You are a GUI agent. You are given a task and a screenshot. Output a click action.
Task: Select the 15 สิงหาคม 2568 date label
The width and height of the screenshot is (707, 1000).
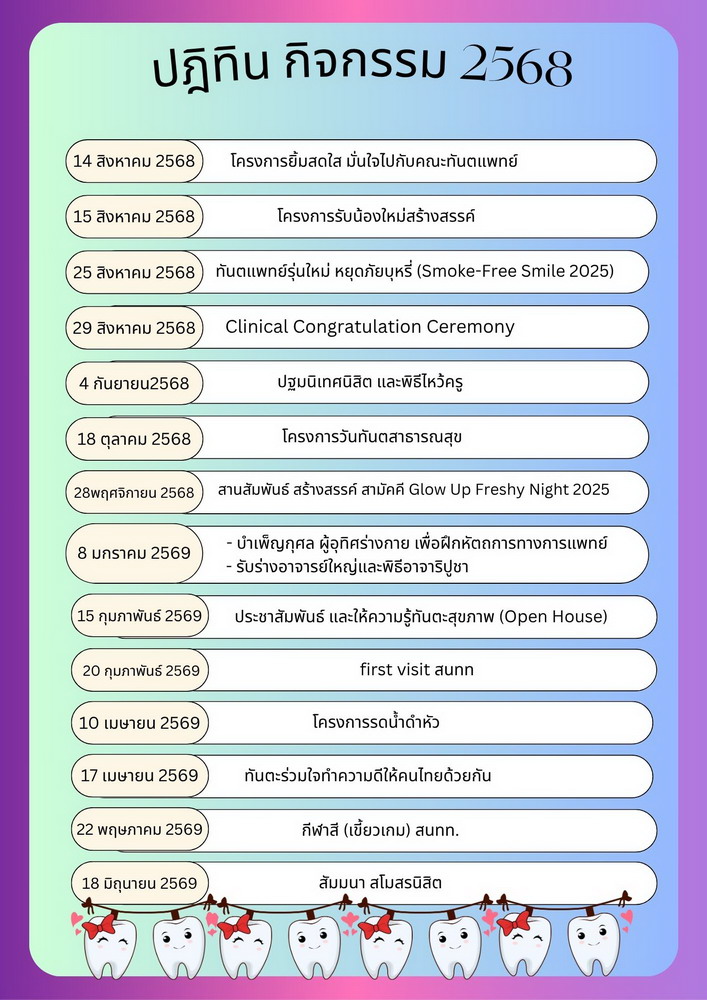pos(134,216)
